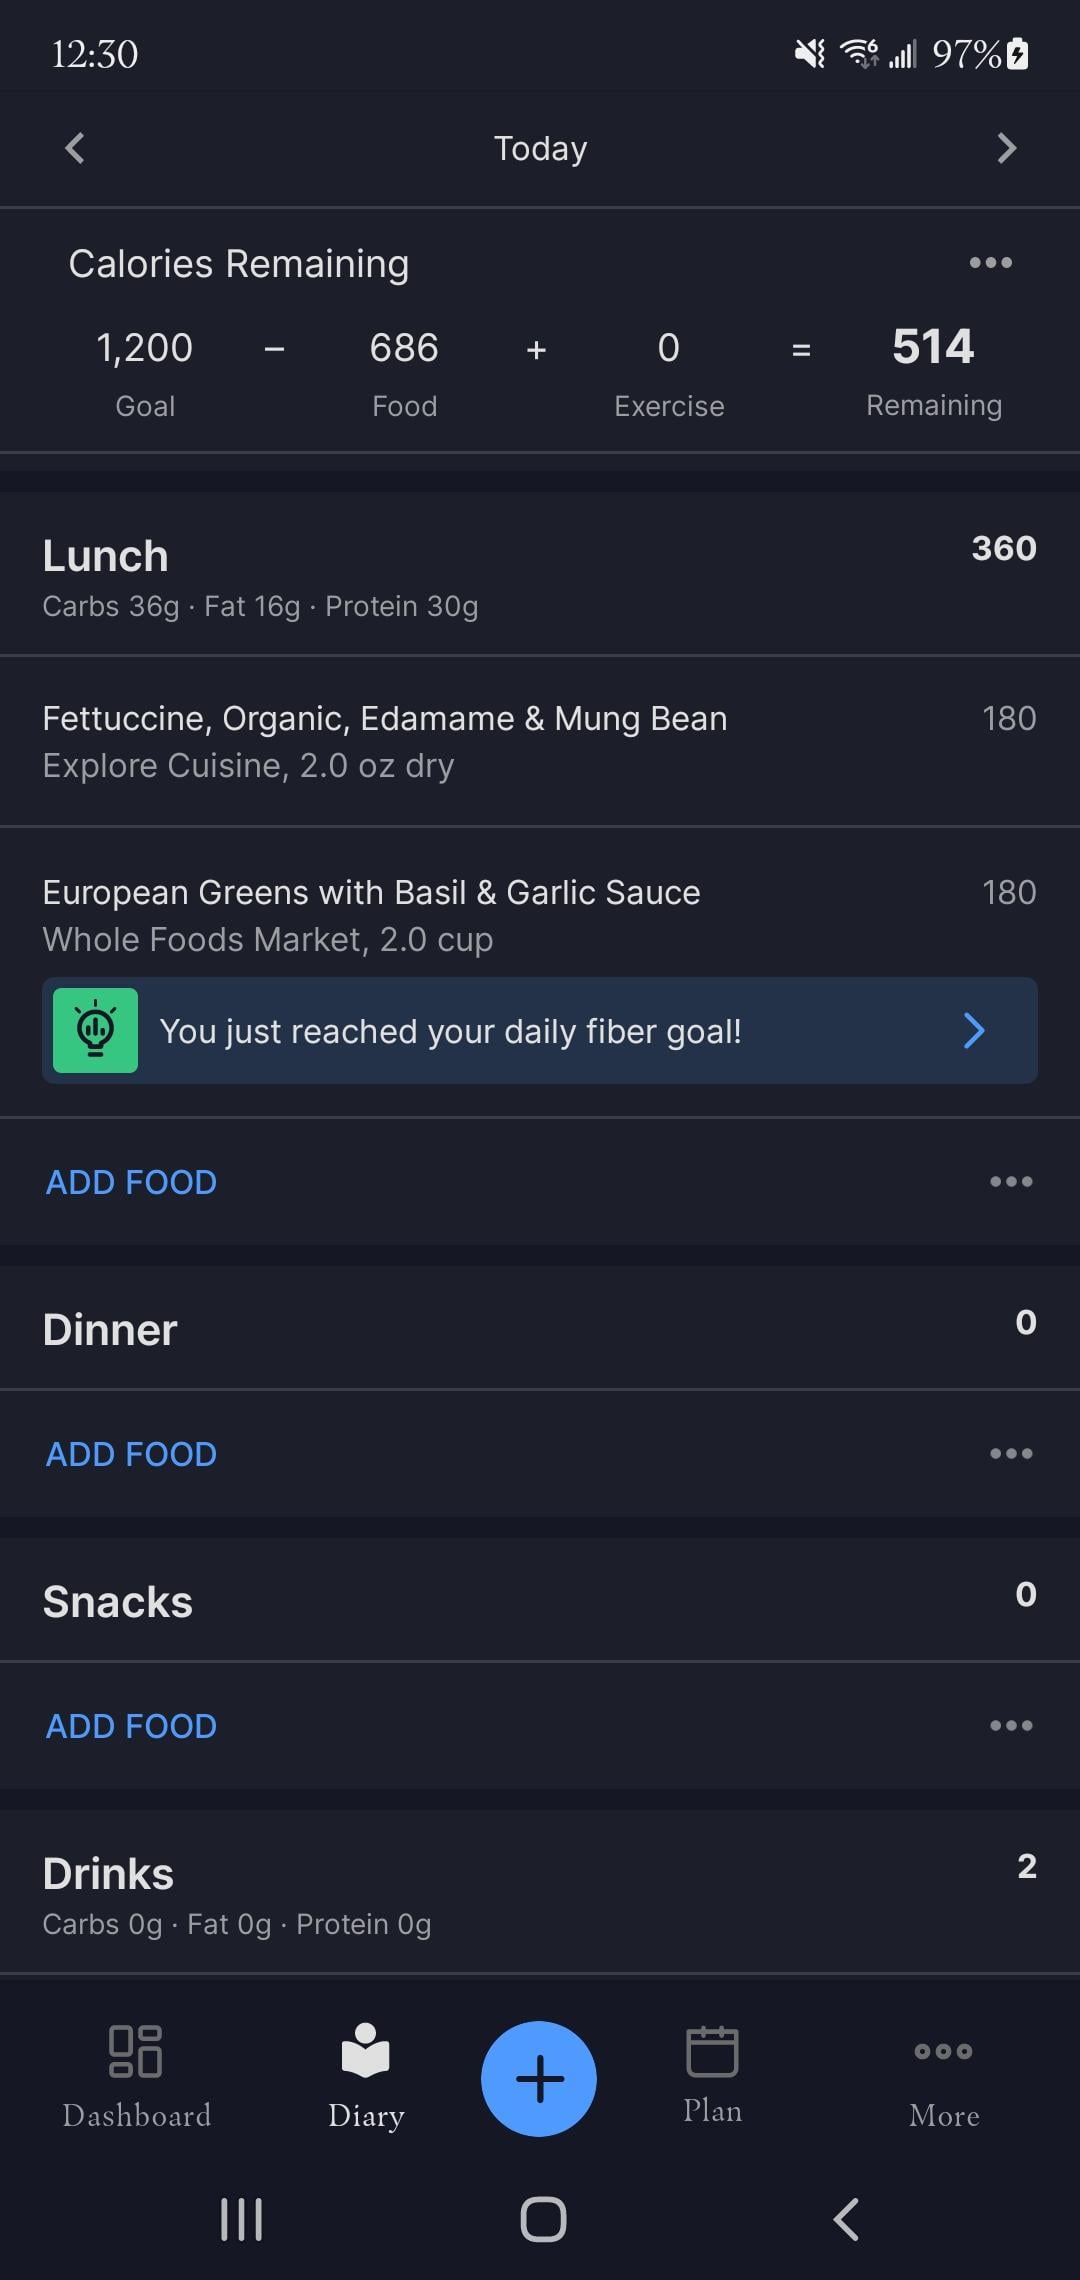Image resolution: width=1080 pixels, height=2280 pixels.
Task: Tap the blue plus add button
Action: pyautogui.click(x=539, y=2078)
